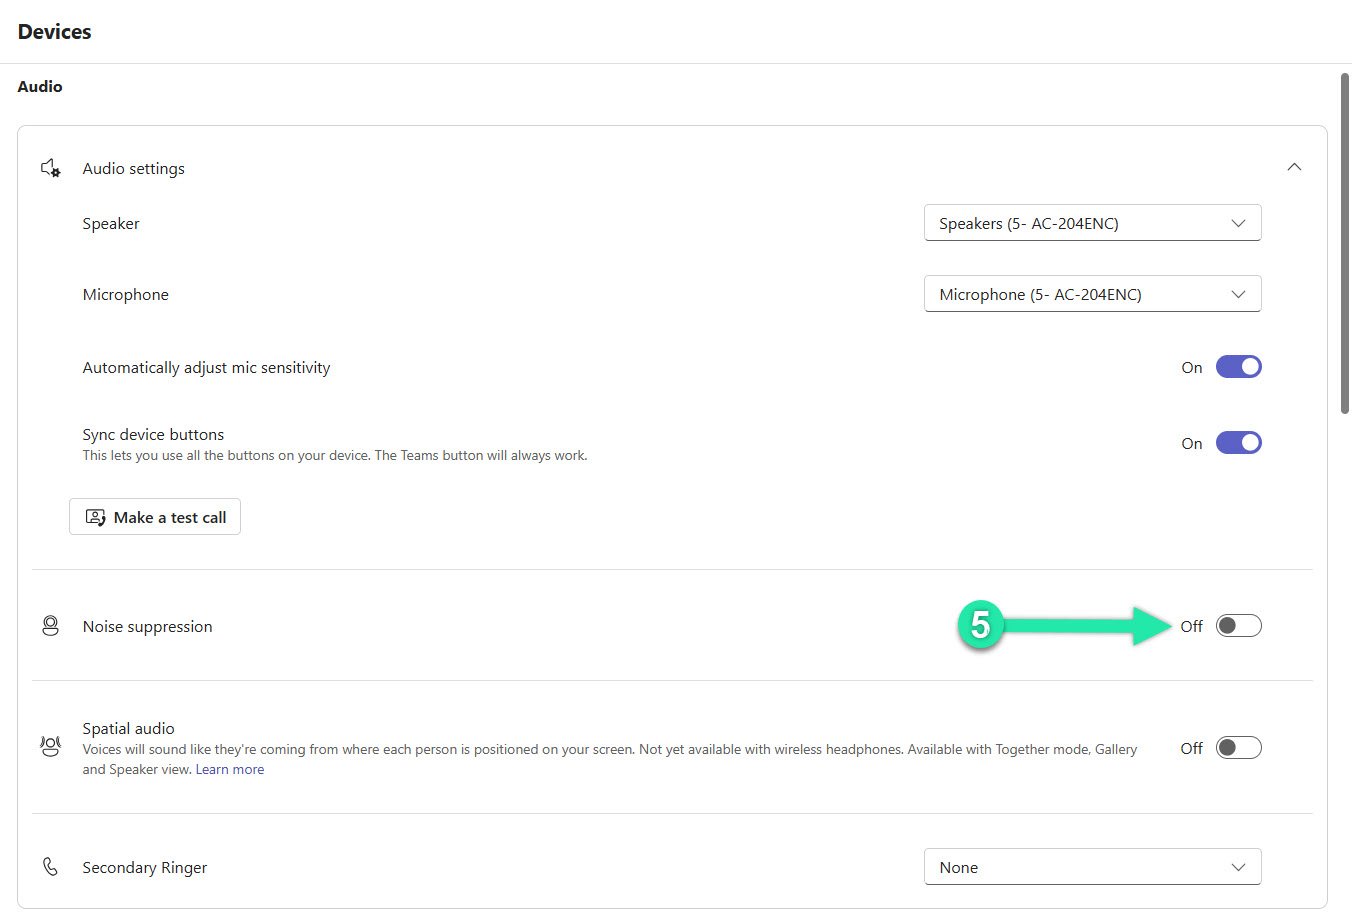Open the Microphone device dropdown
1352x920 pixels.
click(x=1092, y=293)
